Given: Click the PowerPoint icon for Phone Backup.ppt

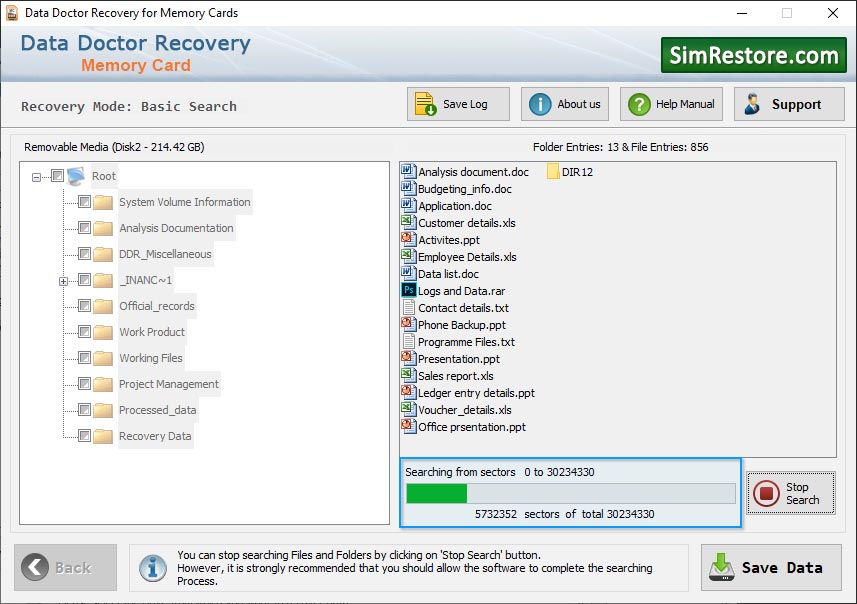Looking at the screenshot, I should coord(408,324).
